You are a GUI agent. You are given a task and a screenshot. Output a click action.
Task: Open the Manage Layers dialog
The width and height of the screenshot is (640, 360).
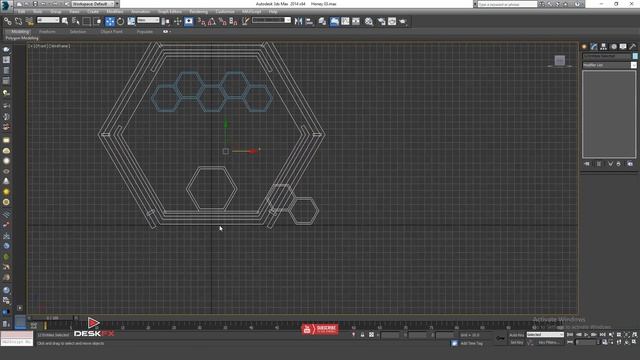pos(322,22)
